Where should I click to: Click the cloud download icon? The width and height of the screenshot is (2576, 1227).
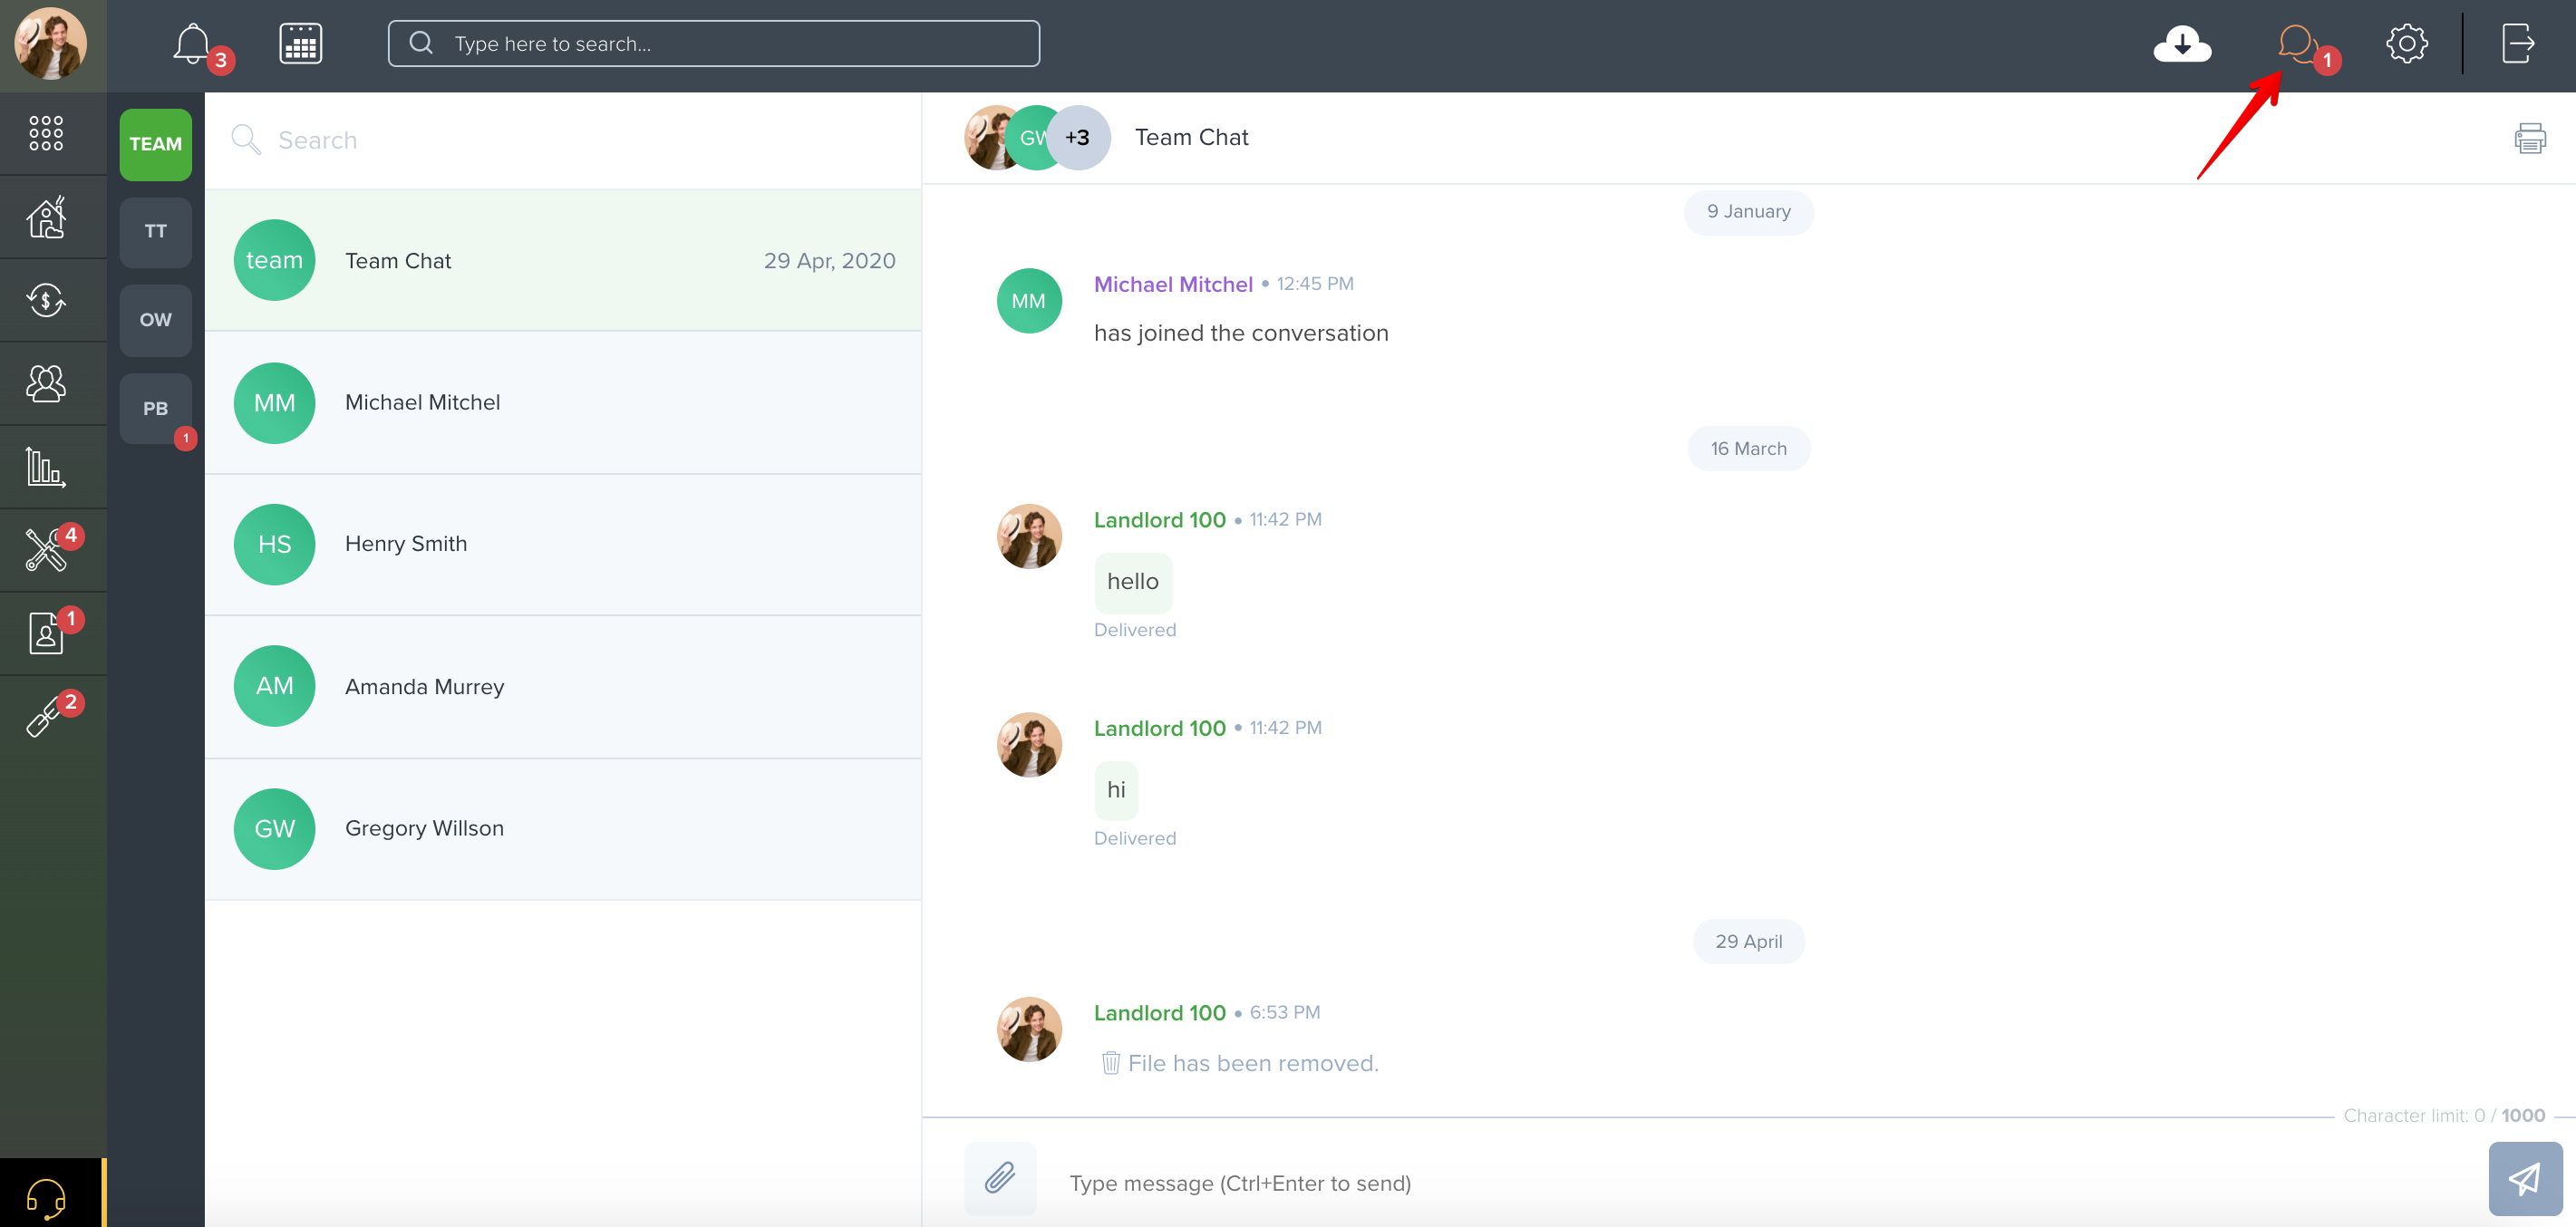click(2182, 44)
